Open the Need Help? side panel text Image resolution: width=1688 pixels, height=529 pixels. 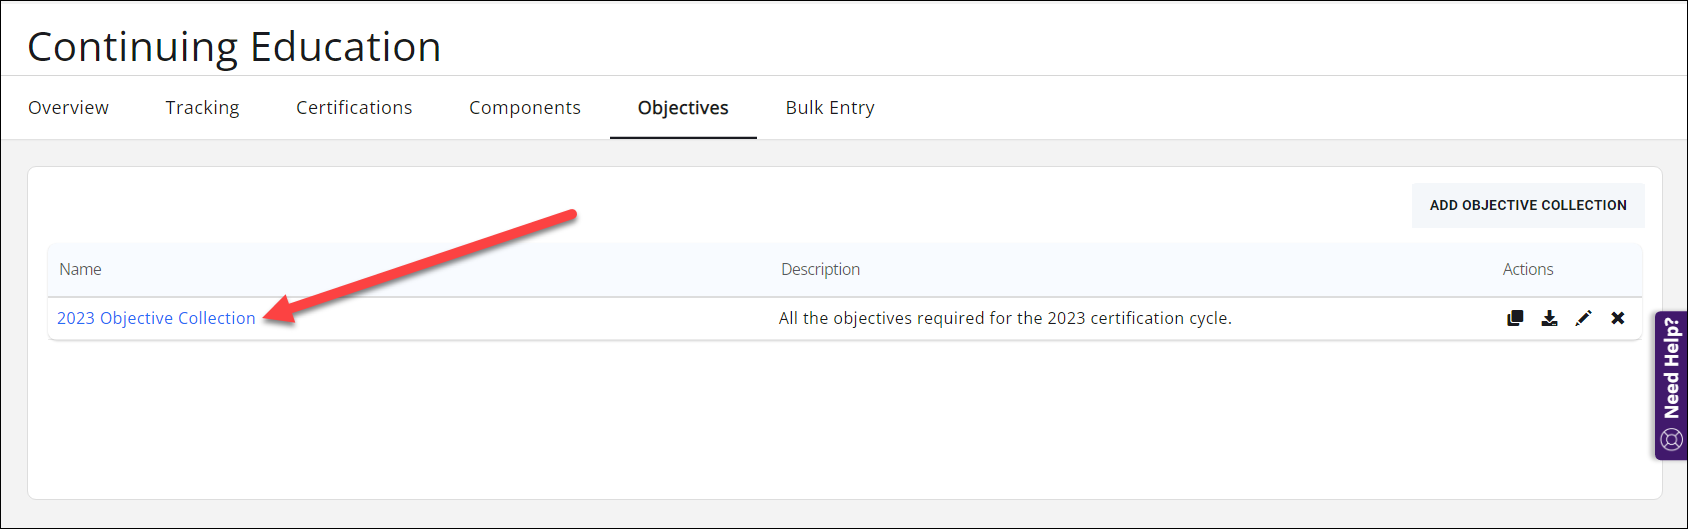(1671, 368)
